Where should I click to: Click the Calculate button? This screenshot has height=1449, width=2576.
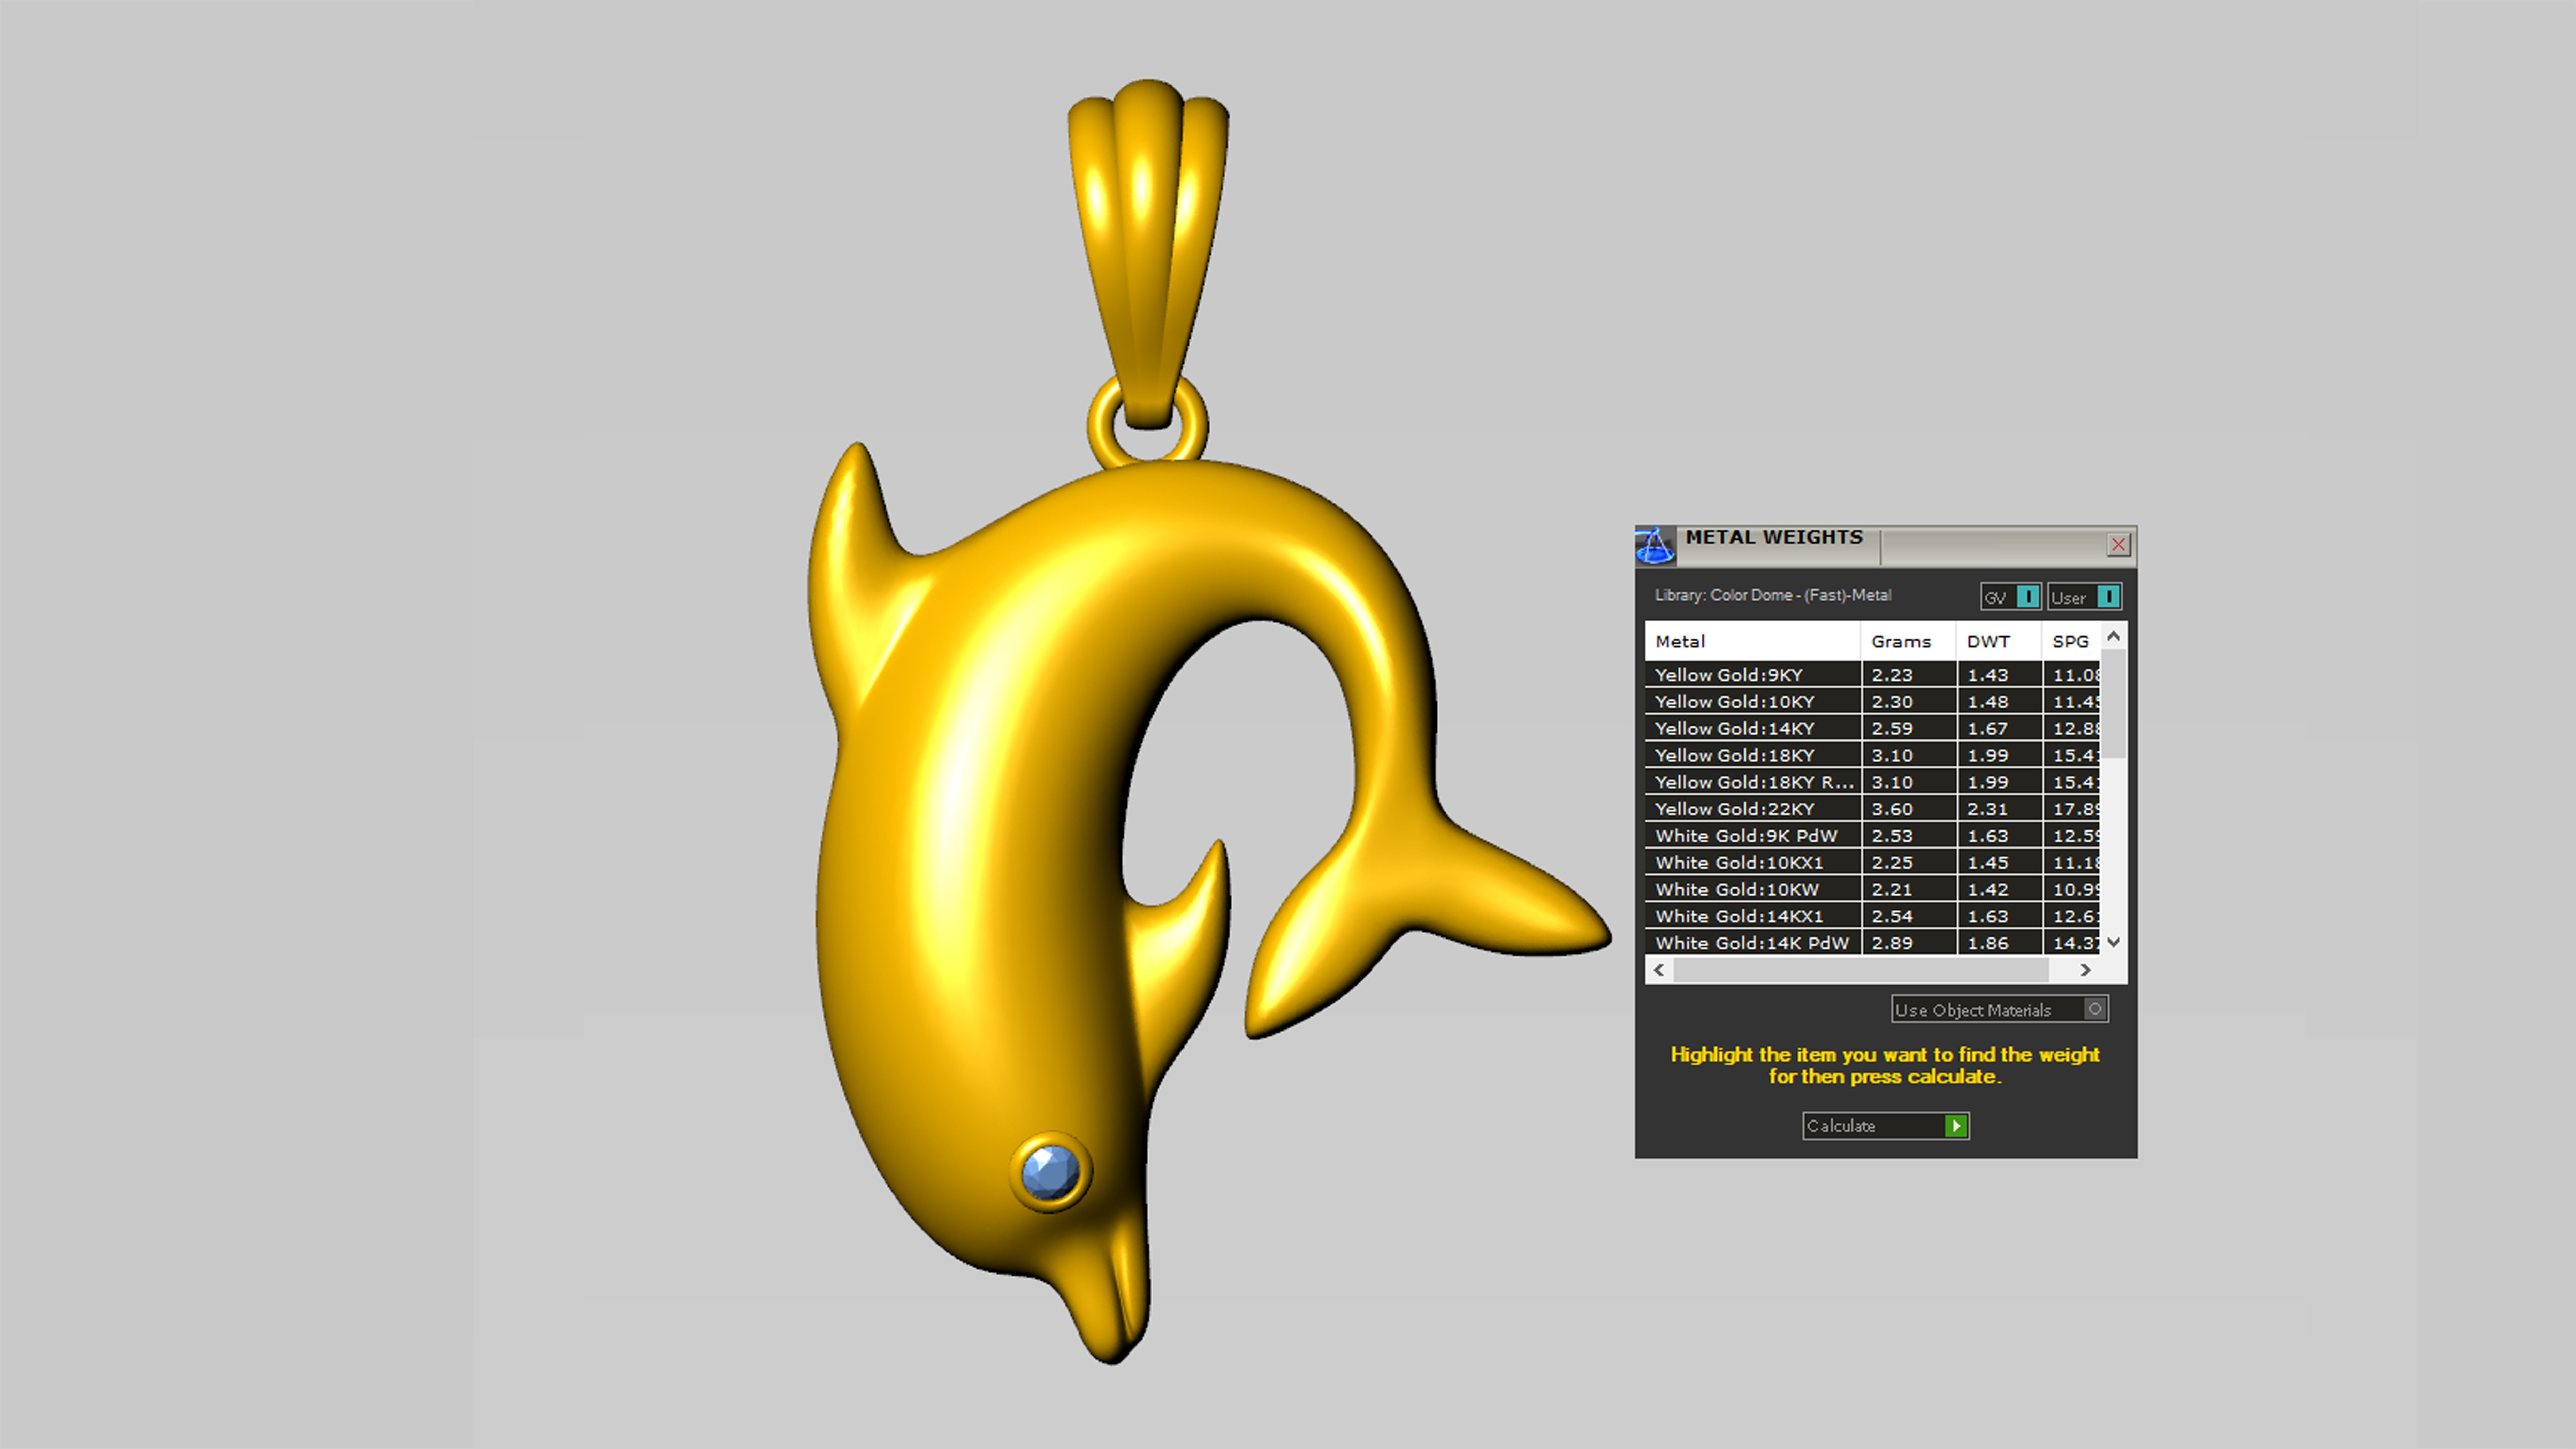click(1886, 1126)
